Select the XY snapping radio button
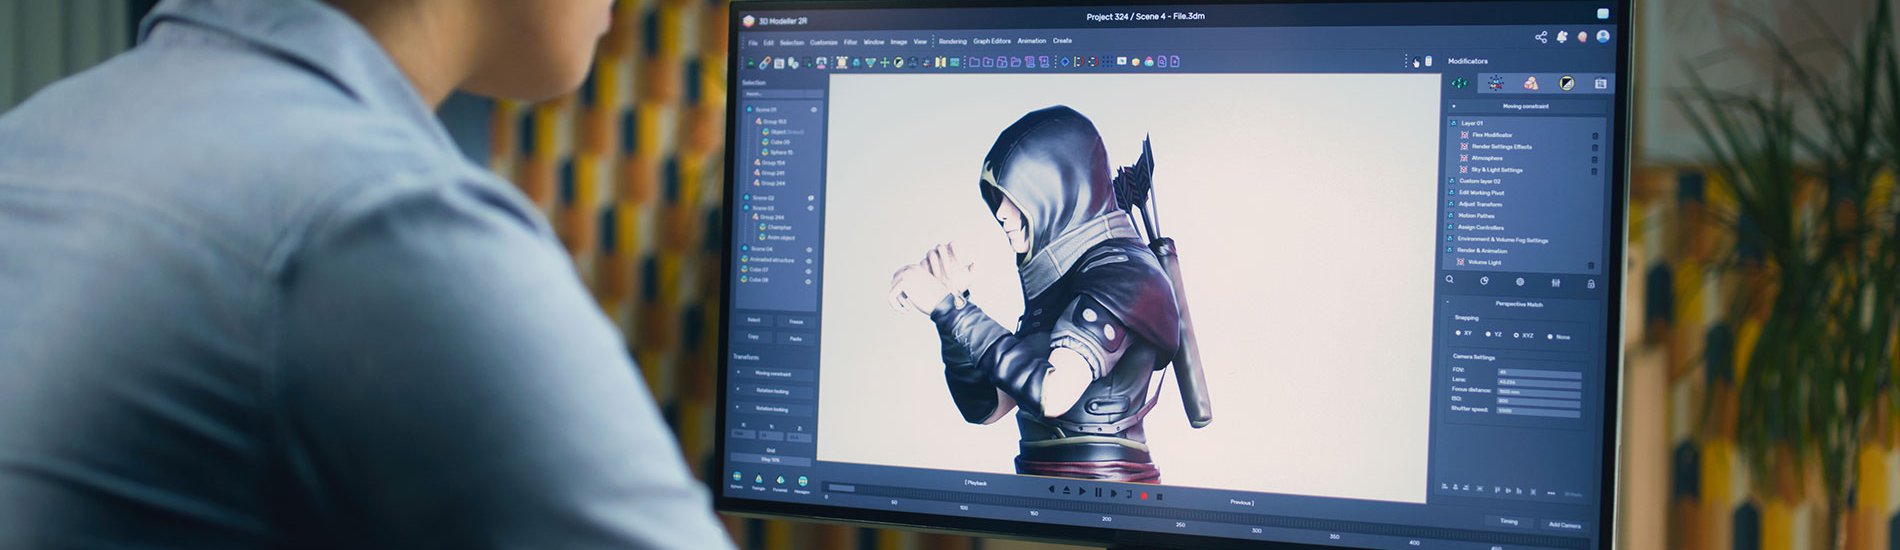This screenshot has width=1900, height=550. pyautogui.click(x=1458, y=333)
